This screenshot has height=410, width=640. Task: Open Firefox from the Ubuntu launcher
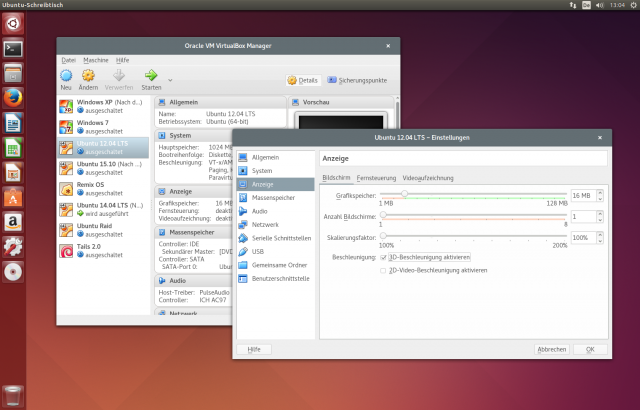[13, 98]
